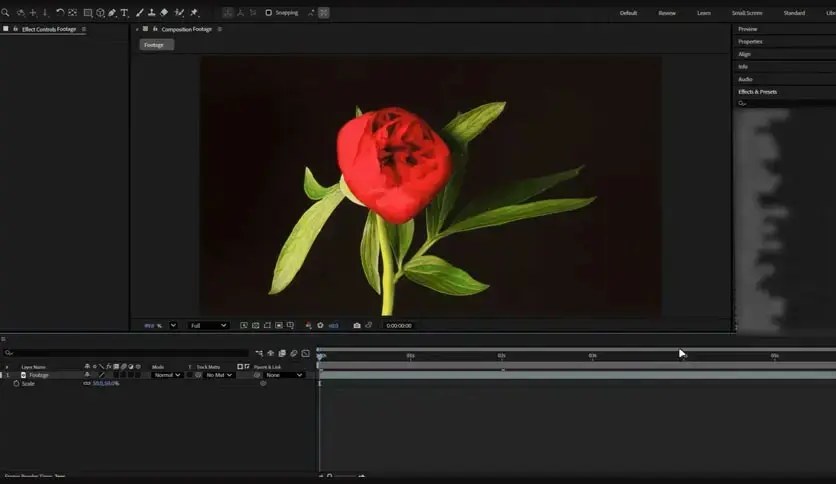Switch to the Learn workspace

coord(704,13)
